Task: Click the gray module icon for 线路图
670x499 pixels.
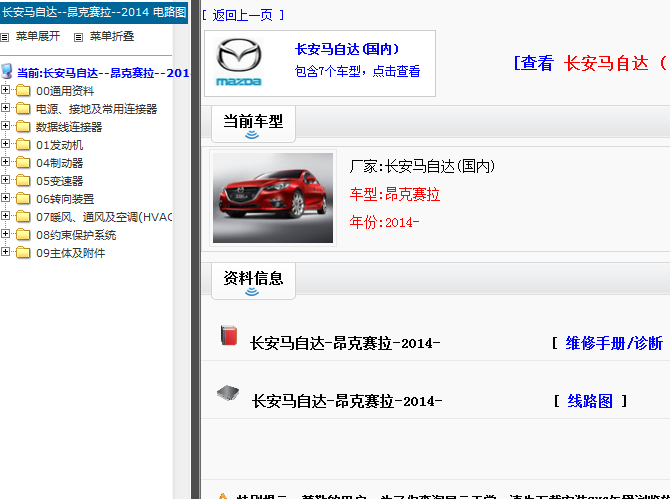Action: click(228, 393)
